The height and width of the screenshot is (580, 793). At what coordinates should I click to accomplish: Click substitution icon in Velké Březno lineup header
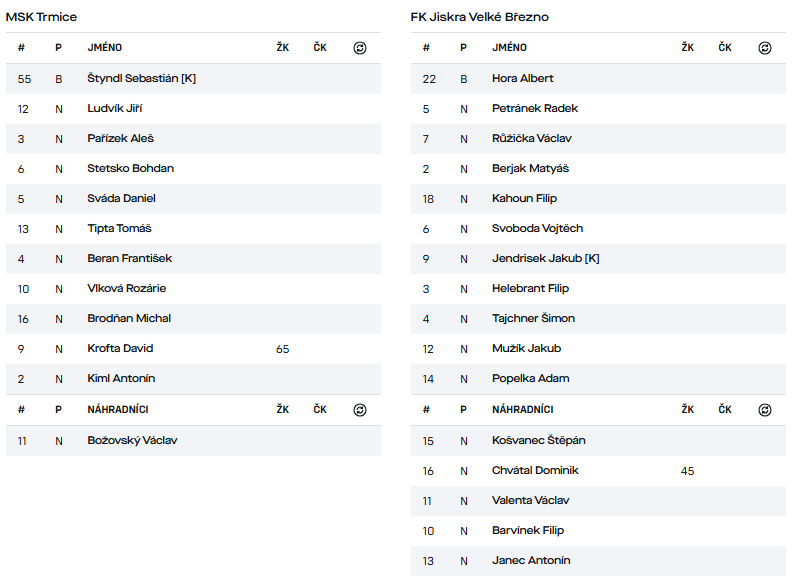765,48
